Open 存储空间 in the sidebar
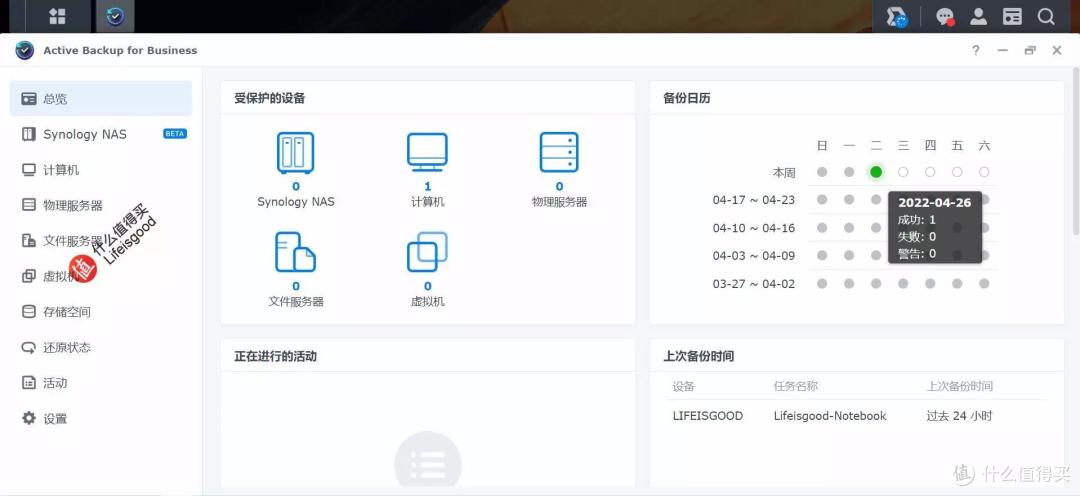Screen dimensions: 1080x496 click(x=101, y=312)
